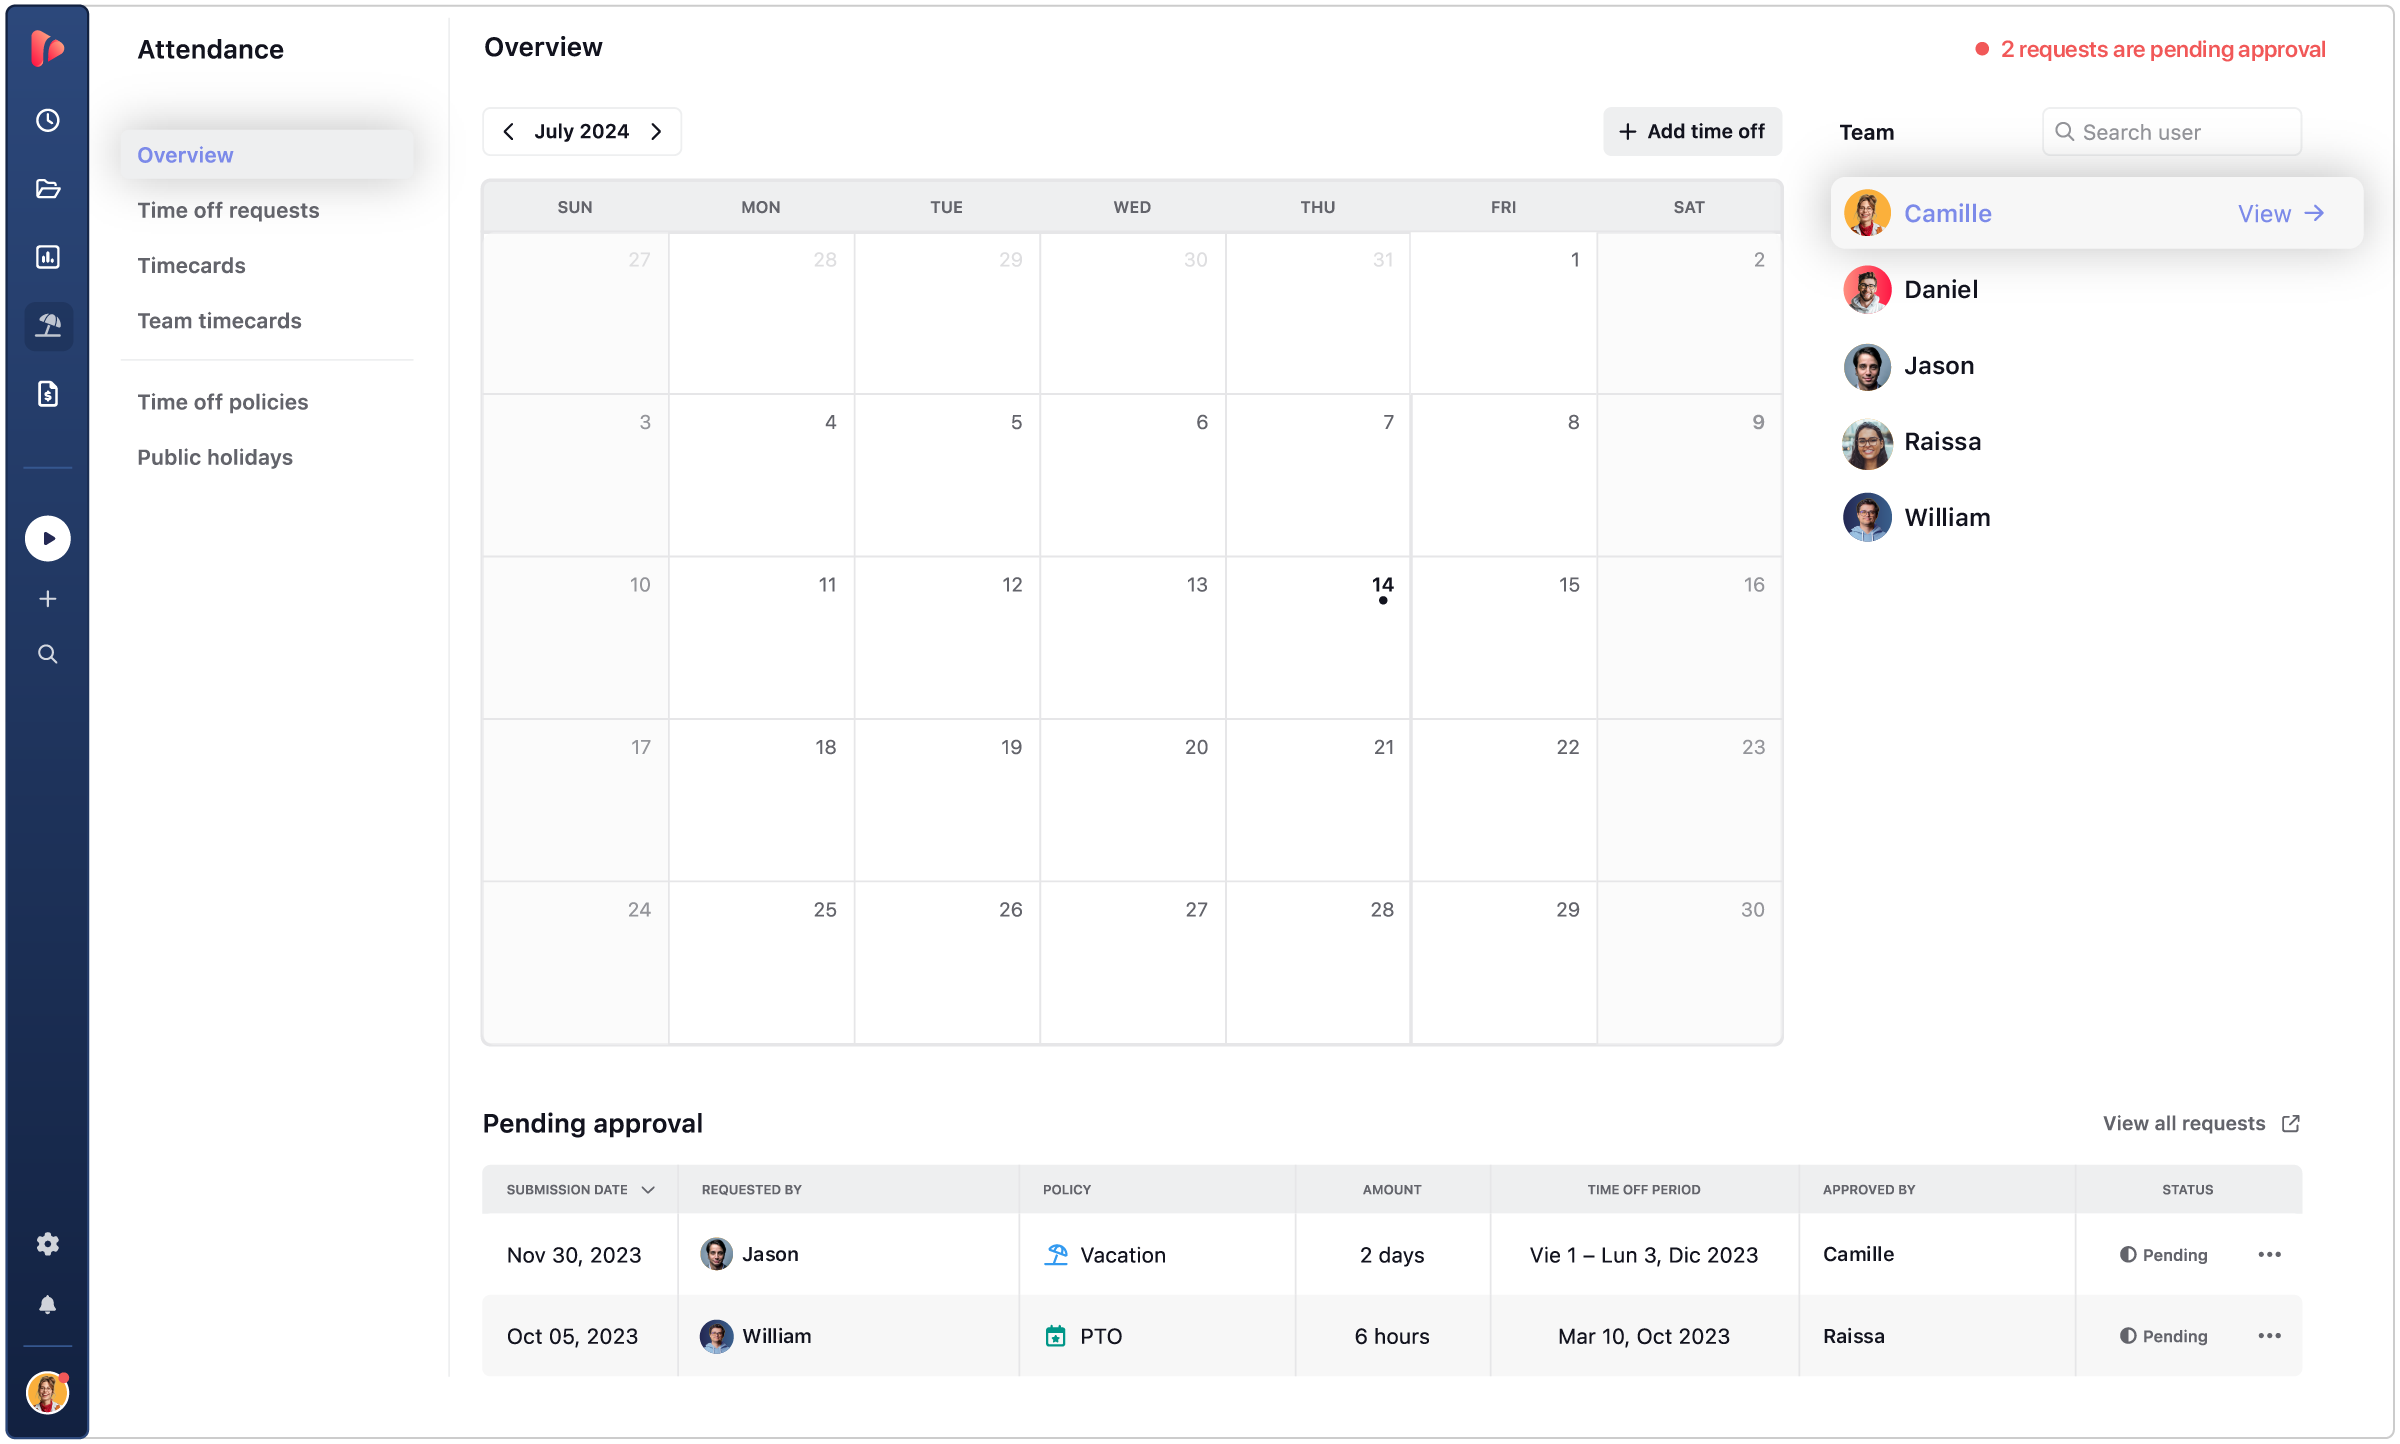Sort by Submission Date column arrow

(648, 1189)
